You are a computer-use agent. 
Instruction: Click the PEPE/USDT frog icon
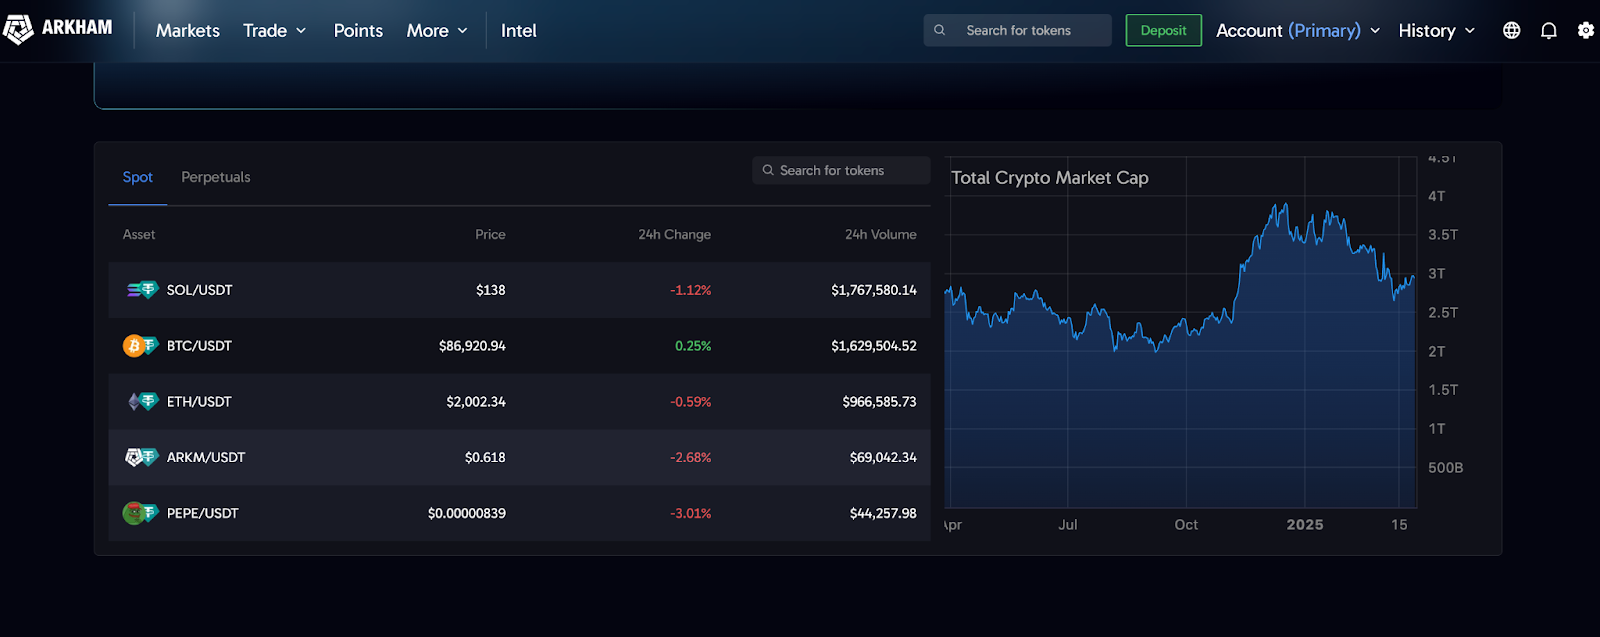(134, 513)
